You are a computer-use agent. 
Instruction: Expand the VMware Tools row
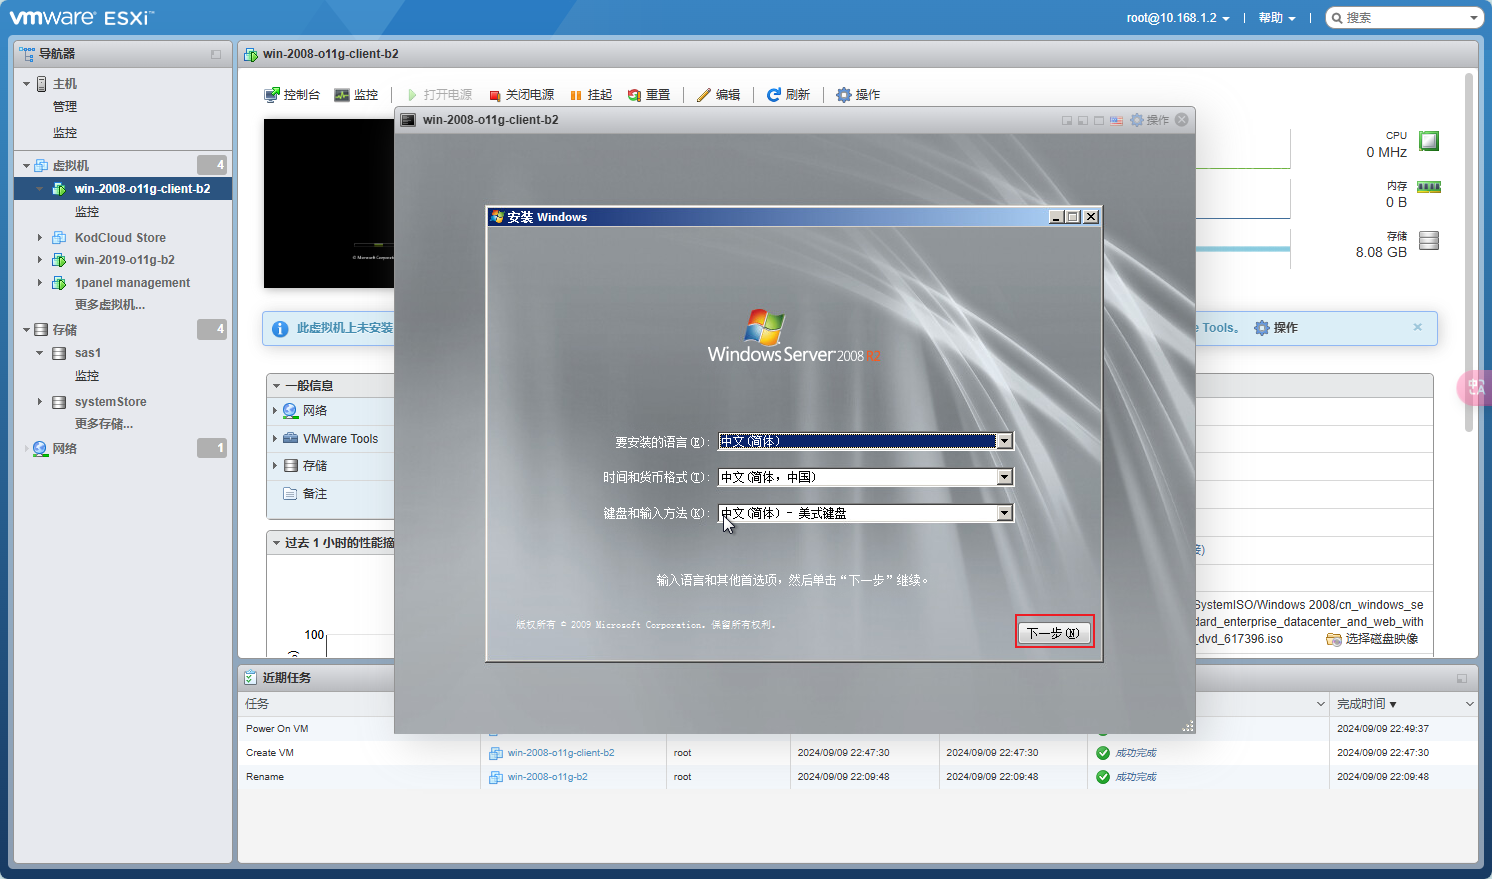coord(275,439)
